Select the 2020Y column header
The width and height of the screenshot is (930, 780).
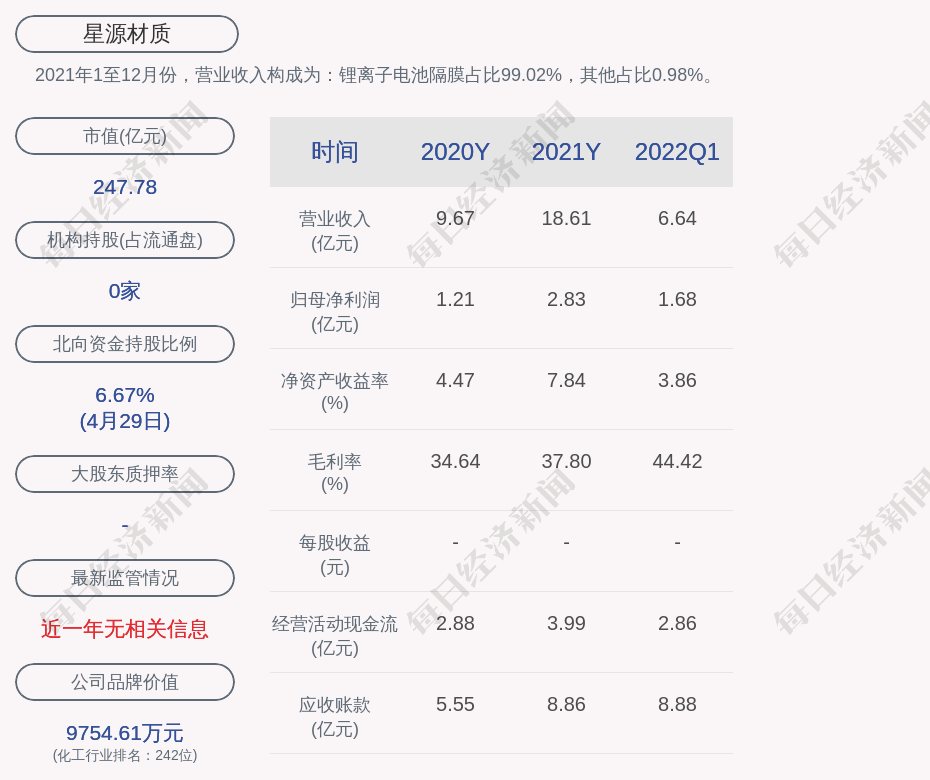pyautogui.click(x=455, y=152)
